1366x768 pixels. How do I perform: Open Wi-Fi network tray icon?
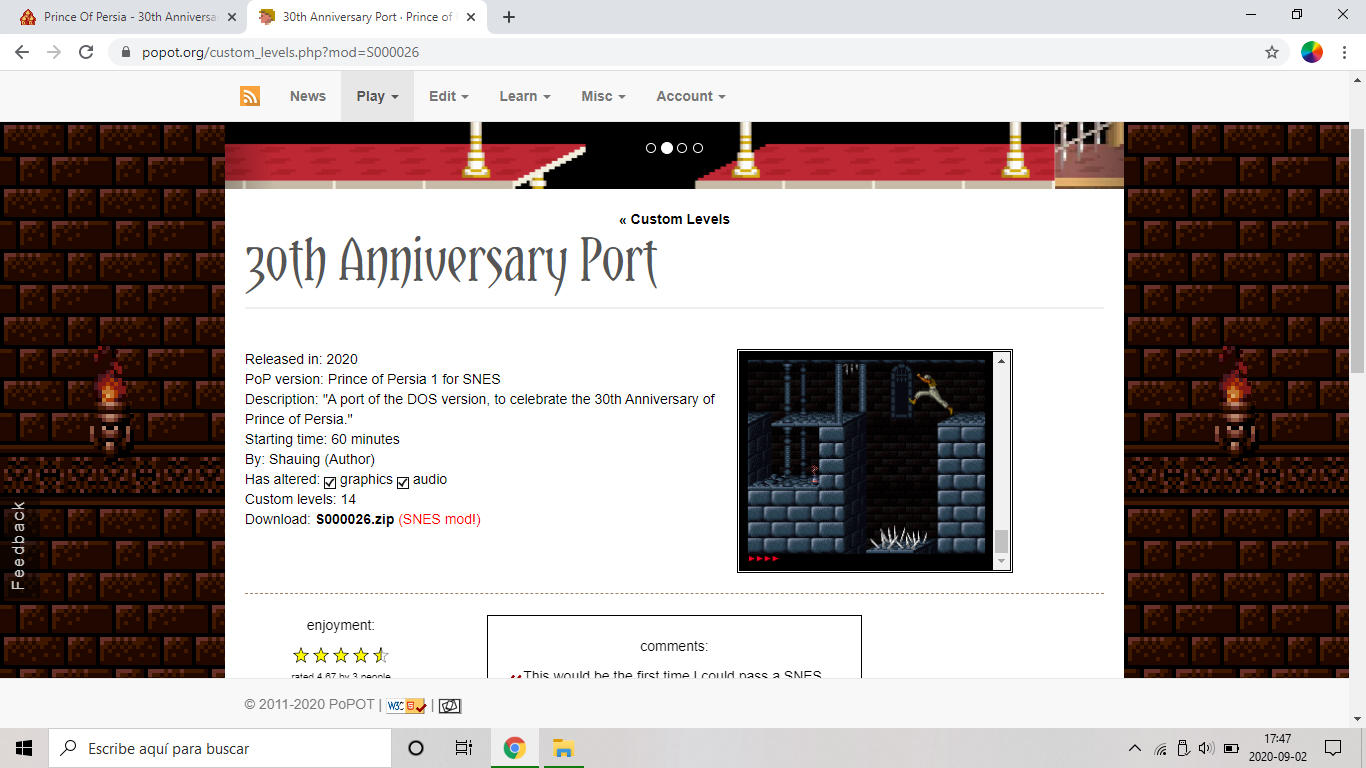click(1160, 748)
